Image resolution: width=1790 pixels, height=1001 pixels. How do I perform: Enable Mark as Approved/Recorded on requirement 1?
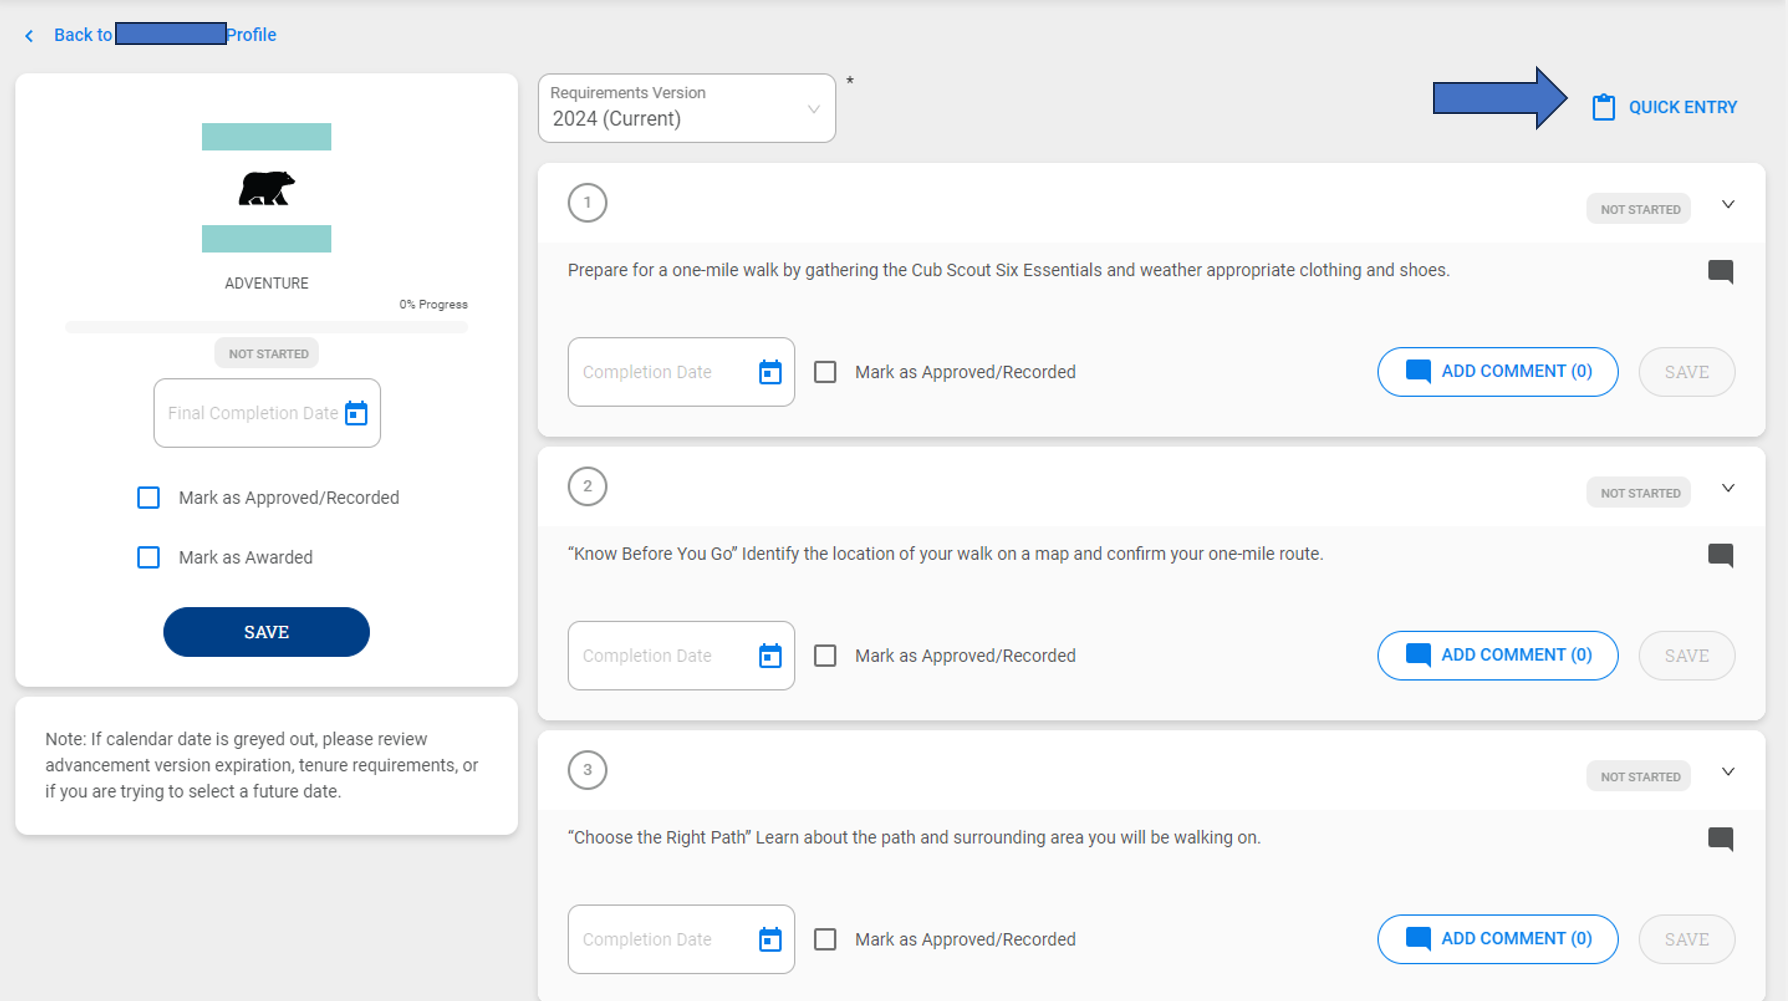[825, 371]
